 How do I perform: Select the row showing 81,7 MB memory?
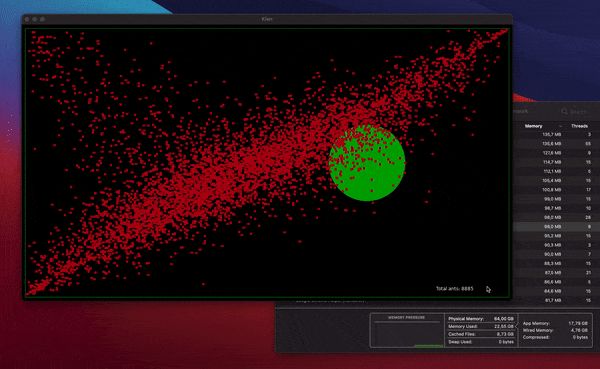556,300
